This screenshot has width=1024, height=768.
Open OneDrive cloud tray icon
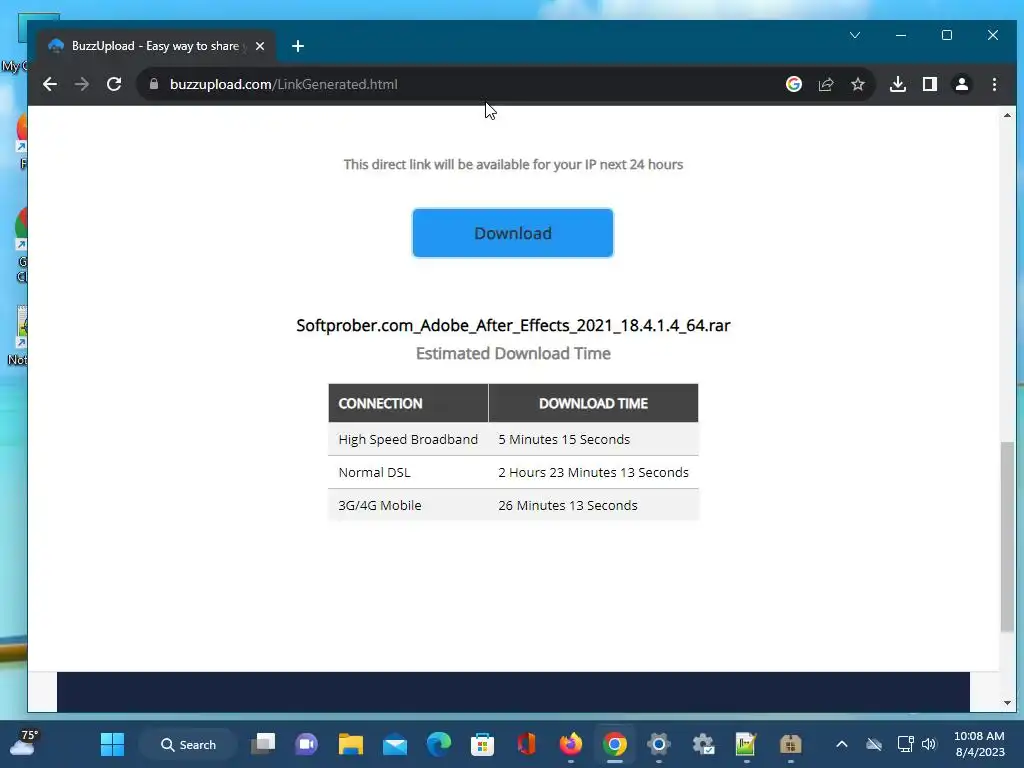874,744
